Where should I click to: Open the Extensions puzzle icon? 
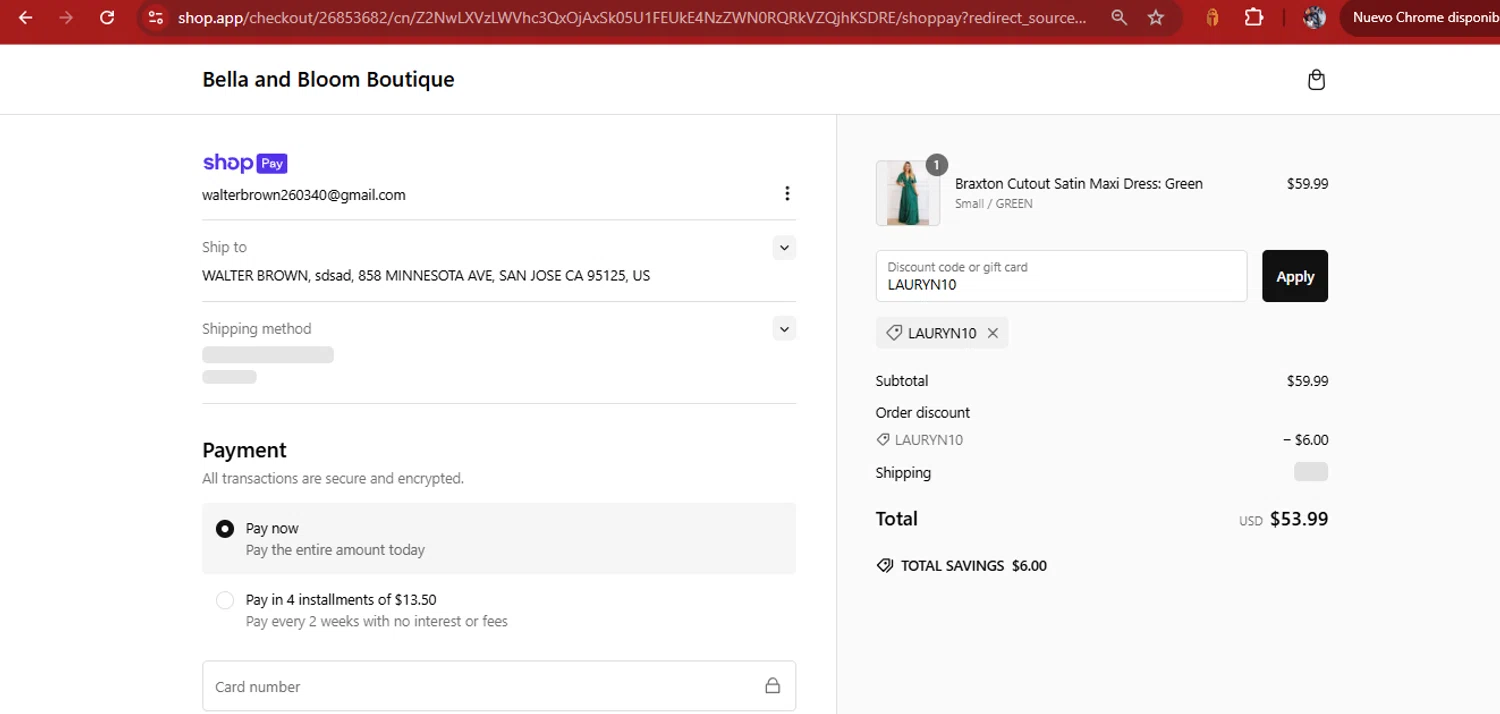1254,17
